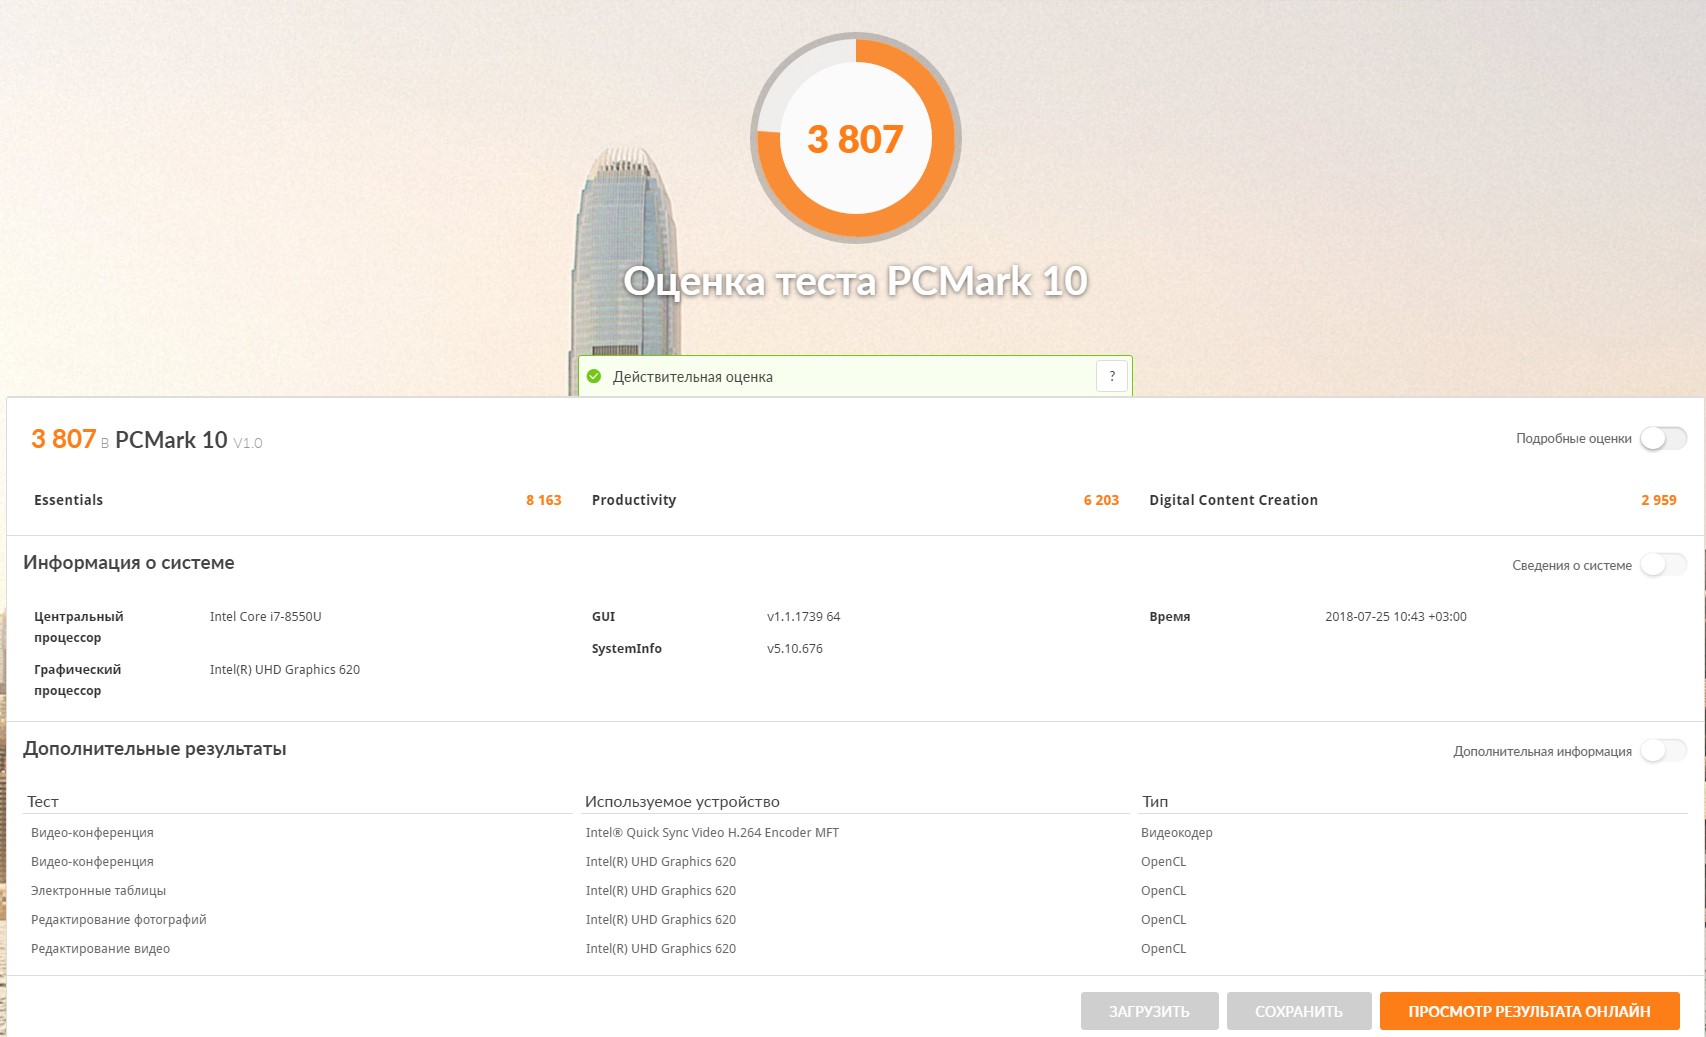Click the green valid score checkmark icon
This screenshot has height=1037, width=1706.
coord(594,377)
